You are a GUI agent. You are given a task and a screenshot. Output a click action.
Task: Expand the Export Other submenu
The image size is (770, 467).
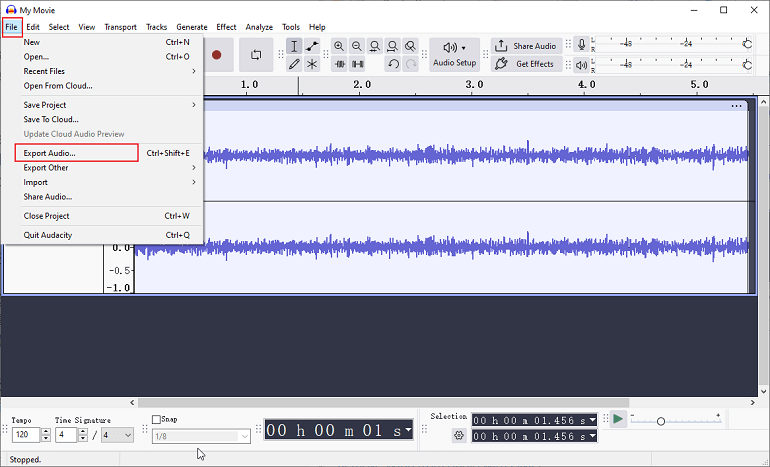pyautogui.click(x=102, y=167)
